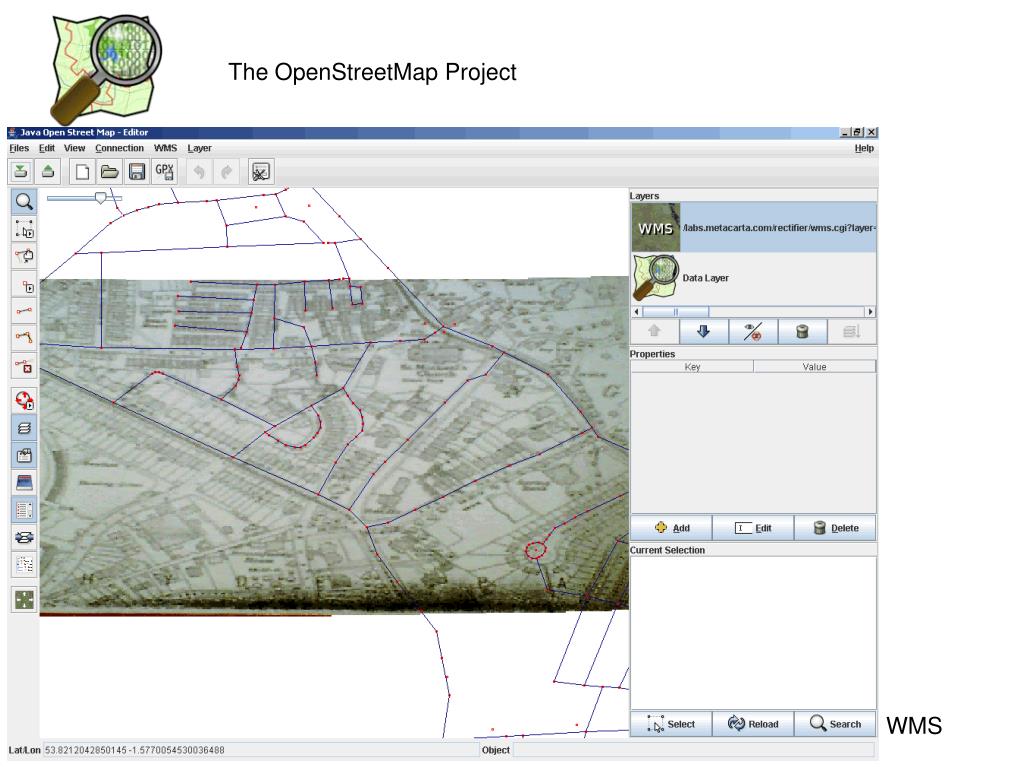Screen dimensions: 1023x767
Task: Click the greyed move layer up arrow
Action: pyautogui.click(x=654, y=332)
